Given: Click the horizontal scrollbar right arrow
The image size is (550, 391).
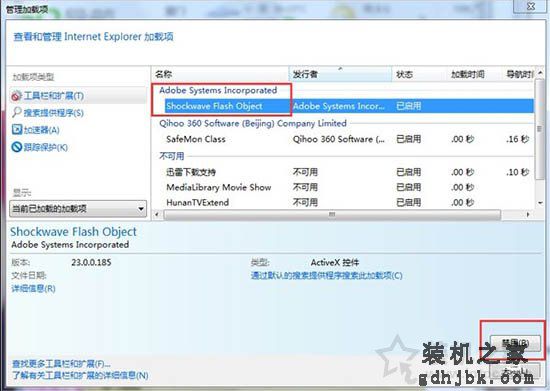Looking at the screenshot, I should tap(528, 214).
